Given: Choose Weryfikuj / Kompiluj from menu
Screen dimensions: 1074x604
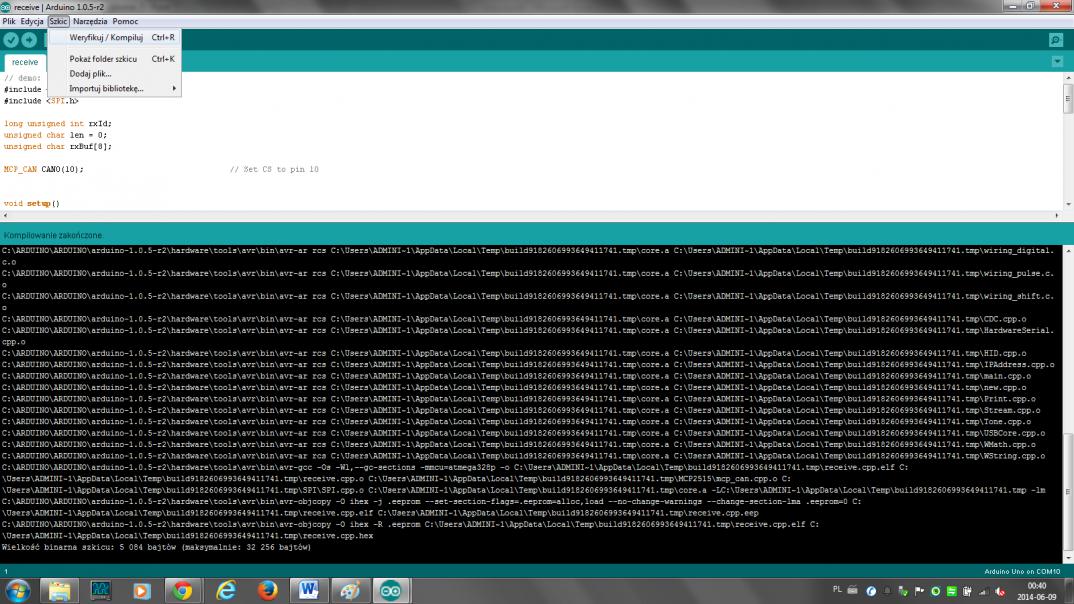Looking at the screenshot, I should click(x=115, y=38).
